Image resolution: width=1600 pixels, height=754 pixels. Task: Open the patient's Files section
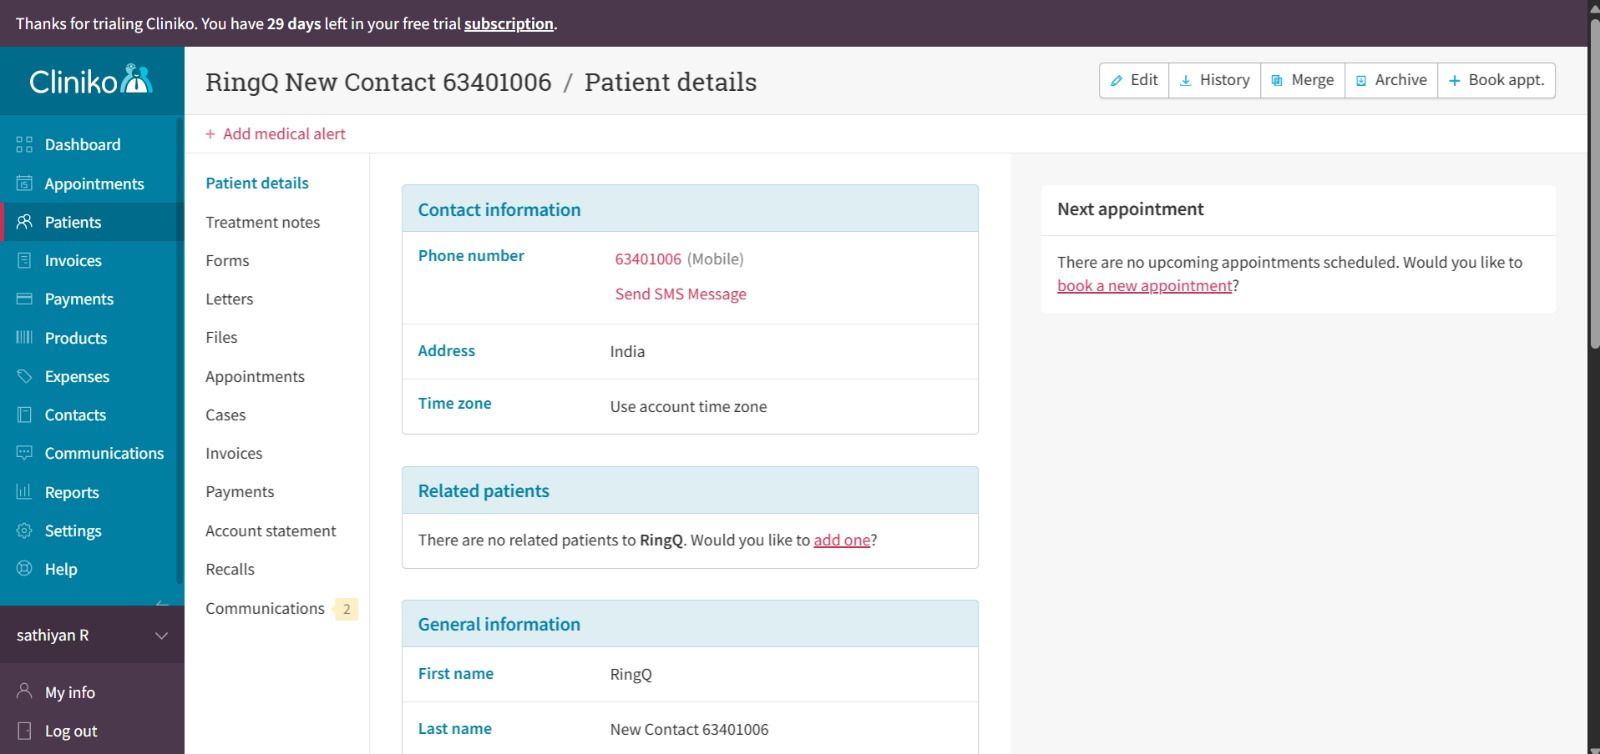pos(221,337)
